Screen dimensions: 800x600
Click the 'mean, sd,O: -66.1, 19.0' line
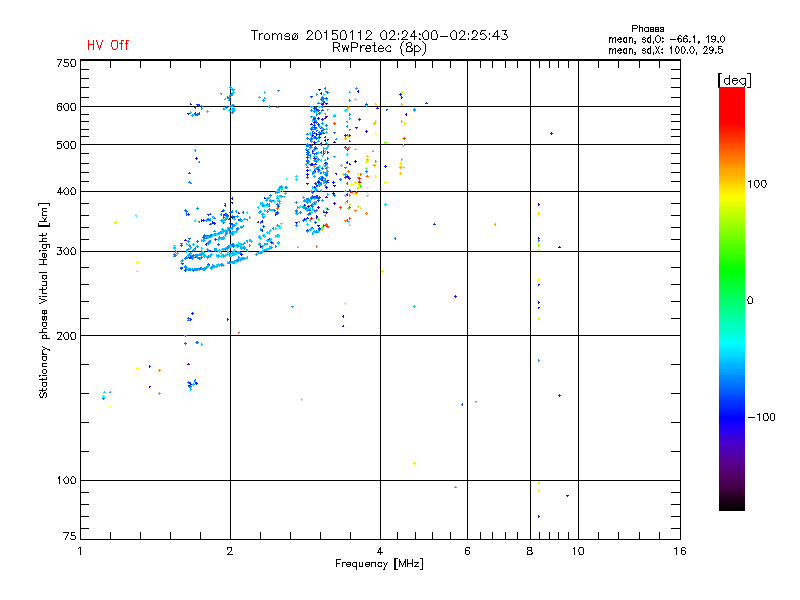(x=666, y=39)
